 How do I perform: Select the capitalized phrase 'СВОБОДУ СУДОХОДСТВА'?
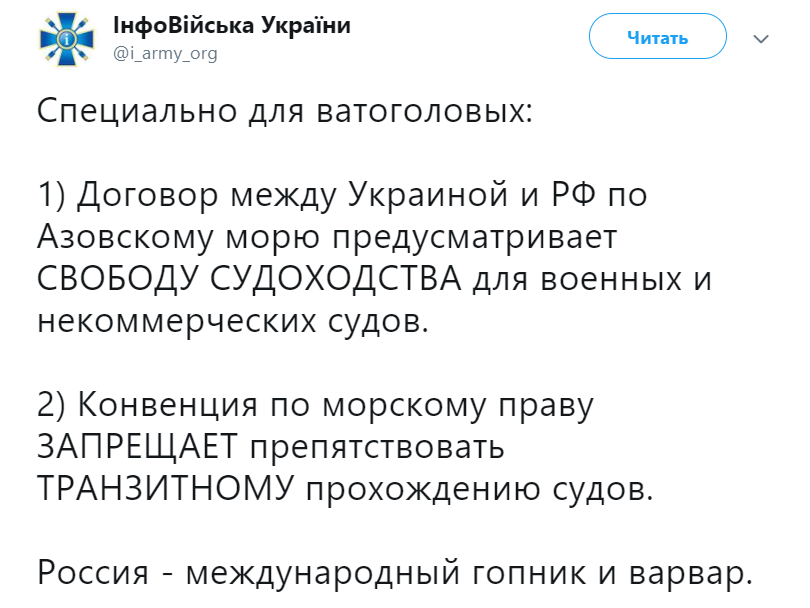250,279
